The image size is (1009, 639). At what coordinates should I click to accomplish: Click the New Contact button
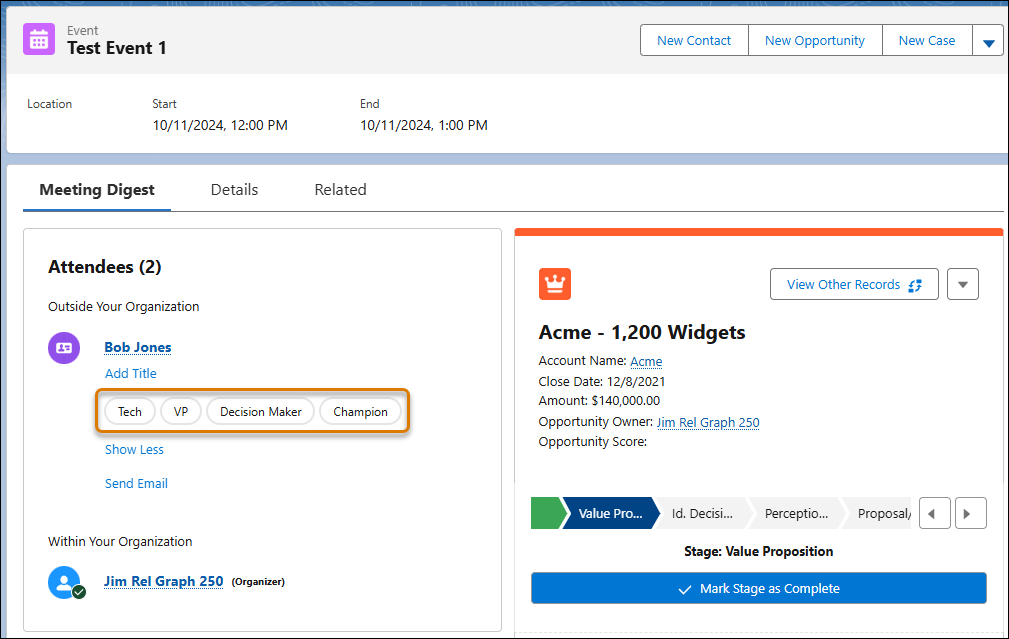click(694, 41)
